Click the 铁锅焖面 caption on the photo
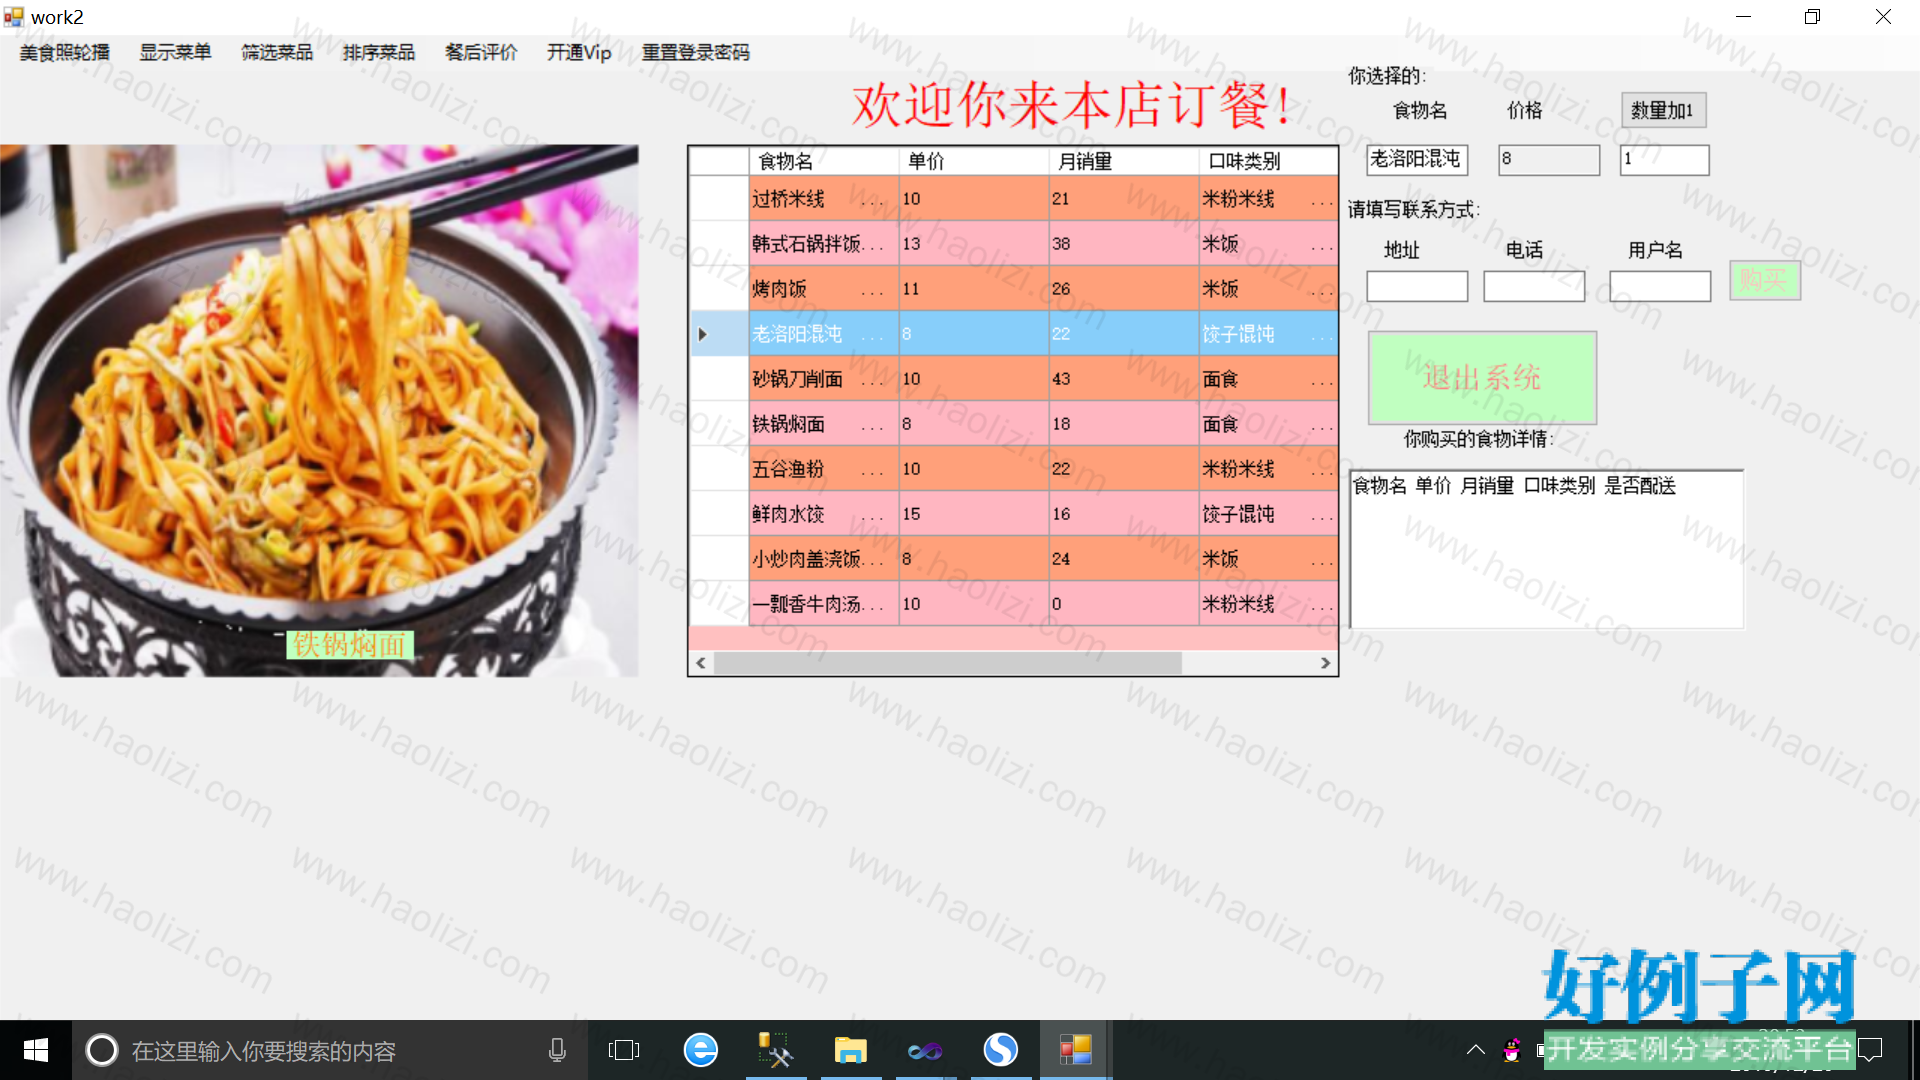Image resolution: width=1920 pixels, height=1080 pixels. 350,645
